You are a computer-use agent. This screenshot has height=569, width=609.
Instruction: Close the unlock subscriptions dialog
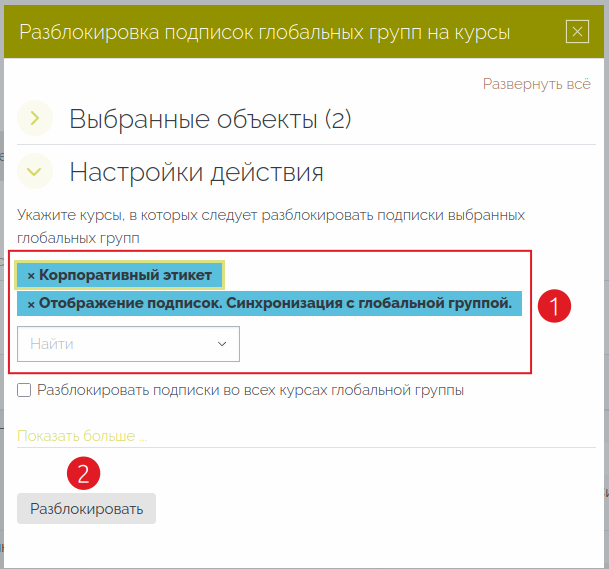577,32
